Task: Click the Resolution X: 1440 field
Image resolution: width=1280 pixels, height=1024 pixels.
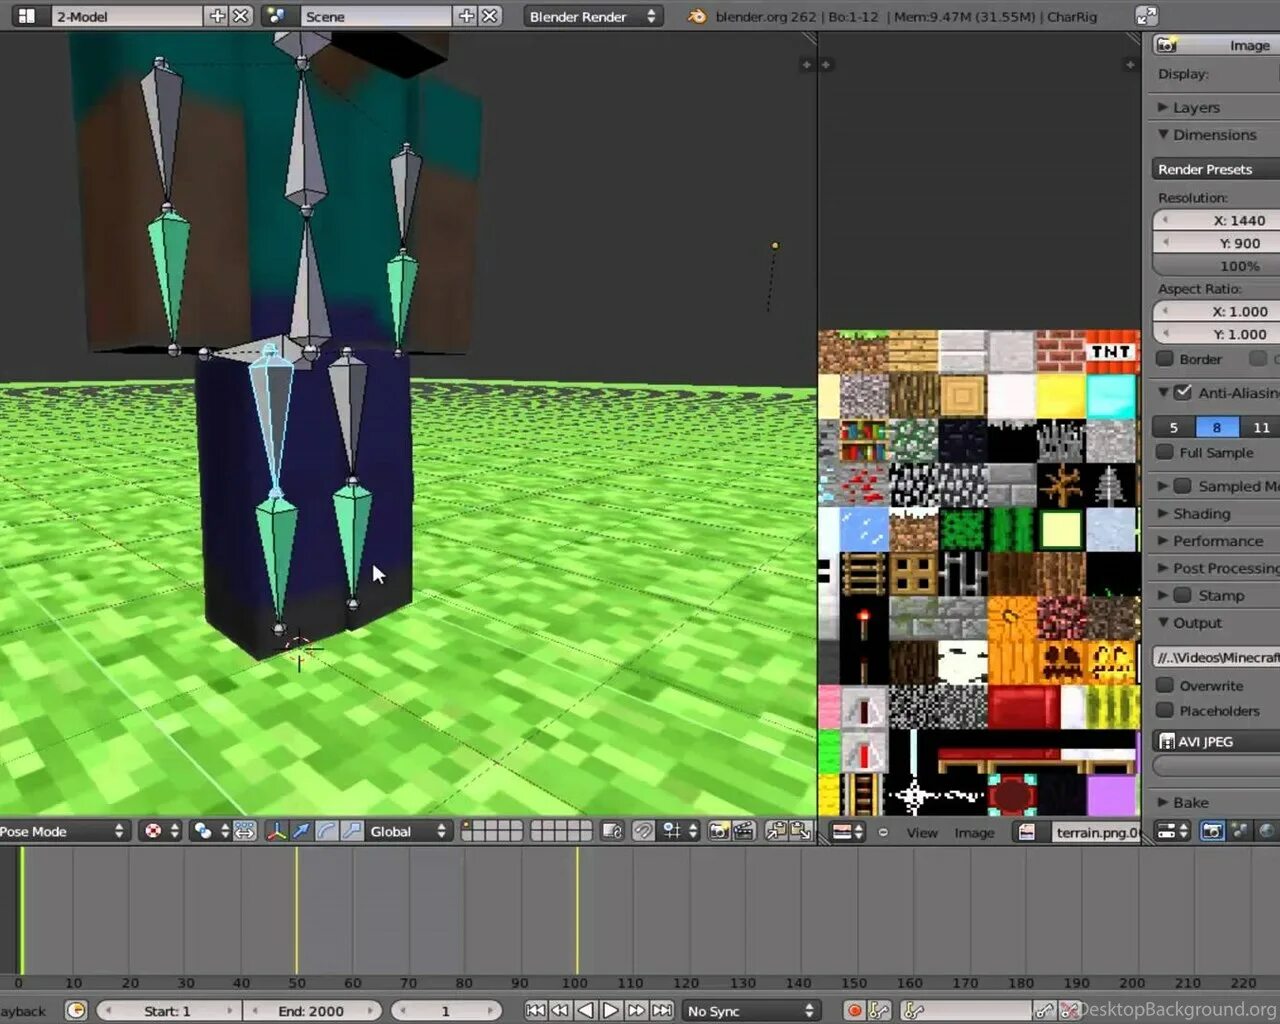Action: 1216,220
